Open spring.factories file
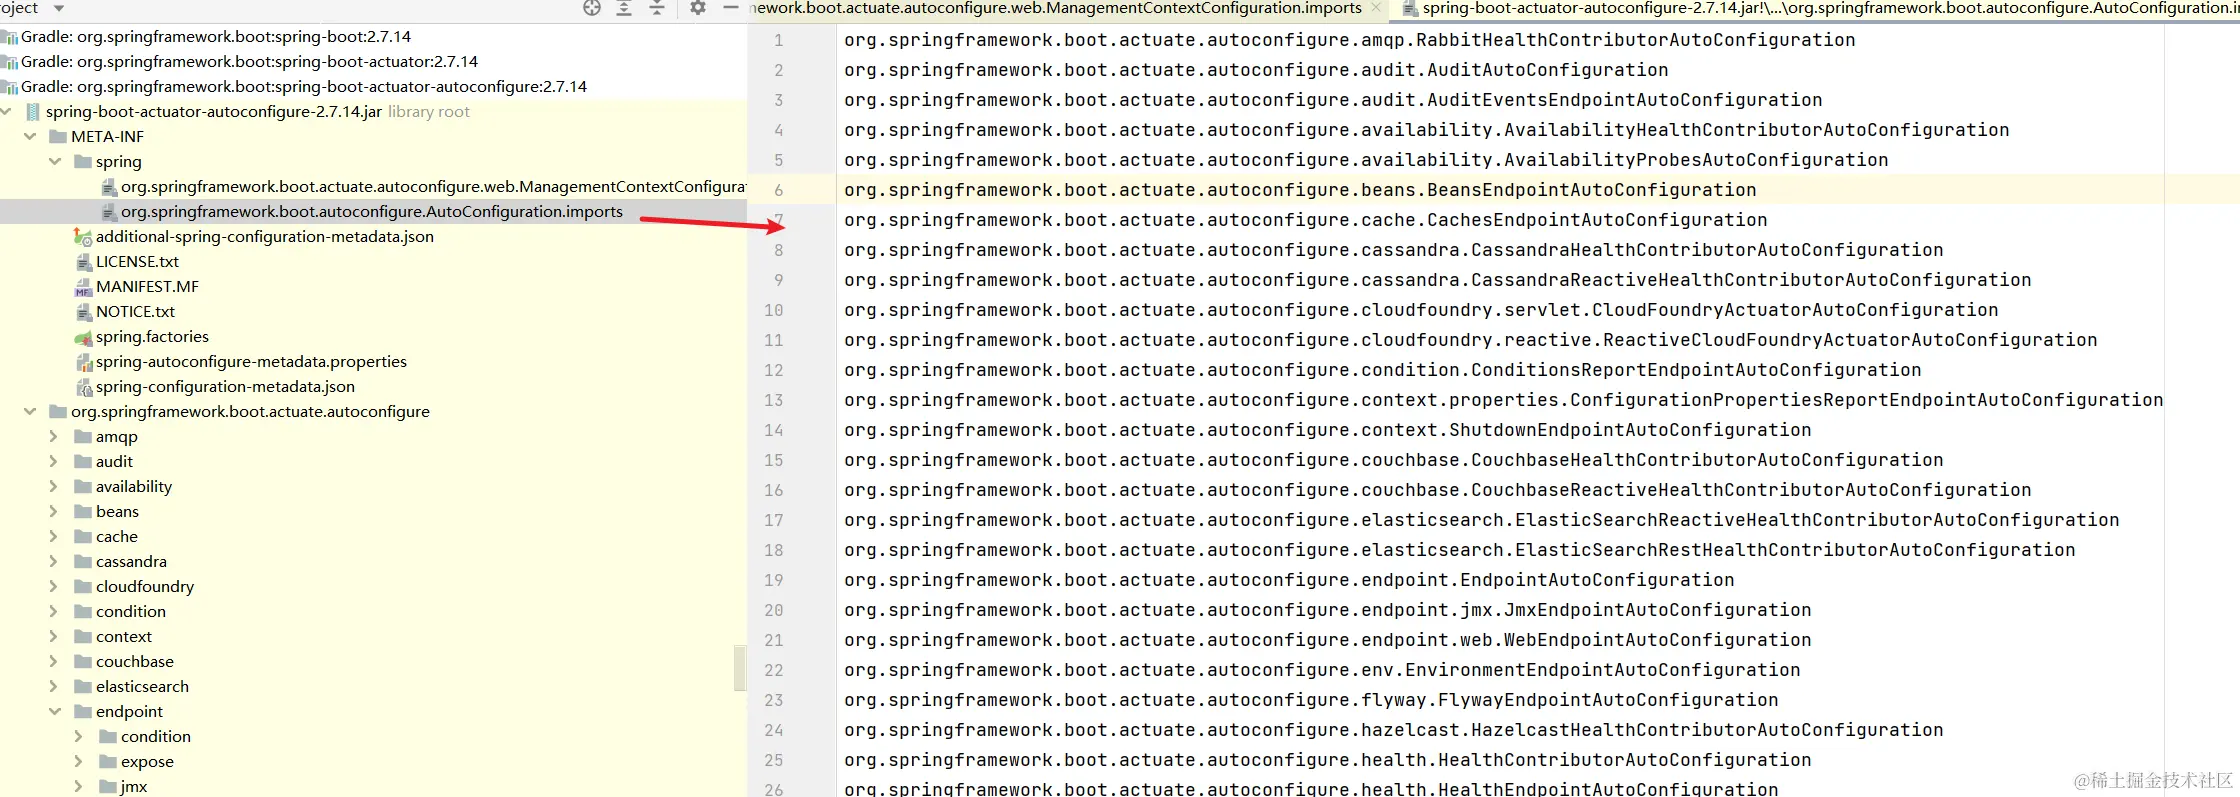The image size is (2240, 797). click(x=152, y=337)
